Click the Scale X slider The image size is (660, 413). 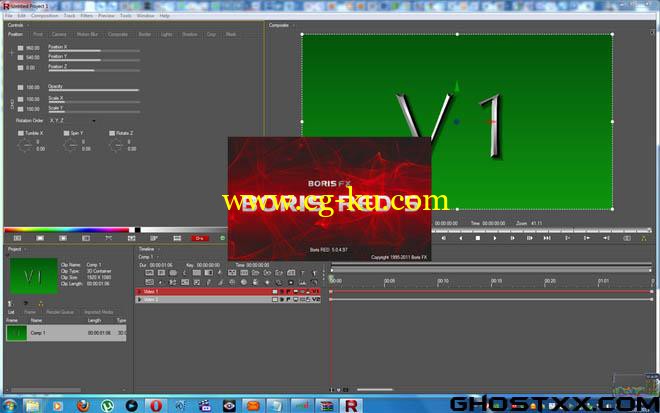pos(93,102)
